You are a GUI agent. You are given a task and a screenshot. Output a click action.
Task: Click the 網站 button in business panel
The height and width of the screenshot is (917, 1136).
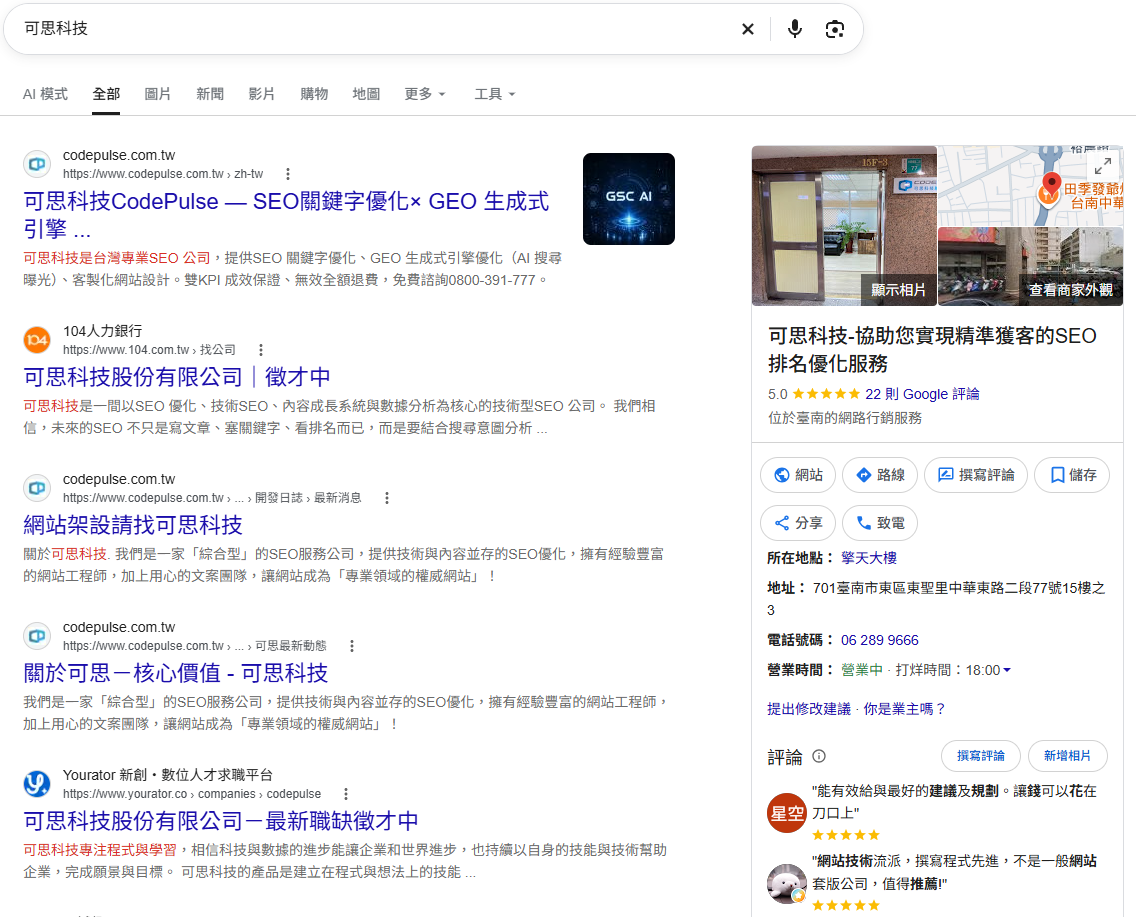coord(798,475)
